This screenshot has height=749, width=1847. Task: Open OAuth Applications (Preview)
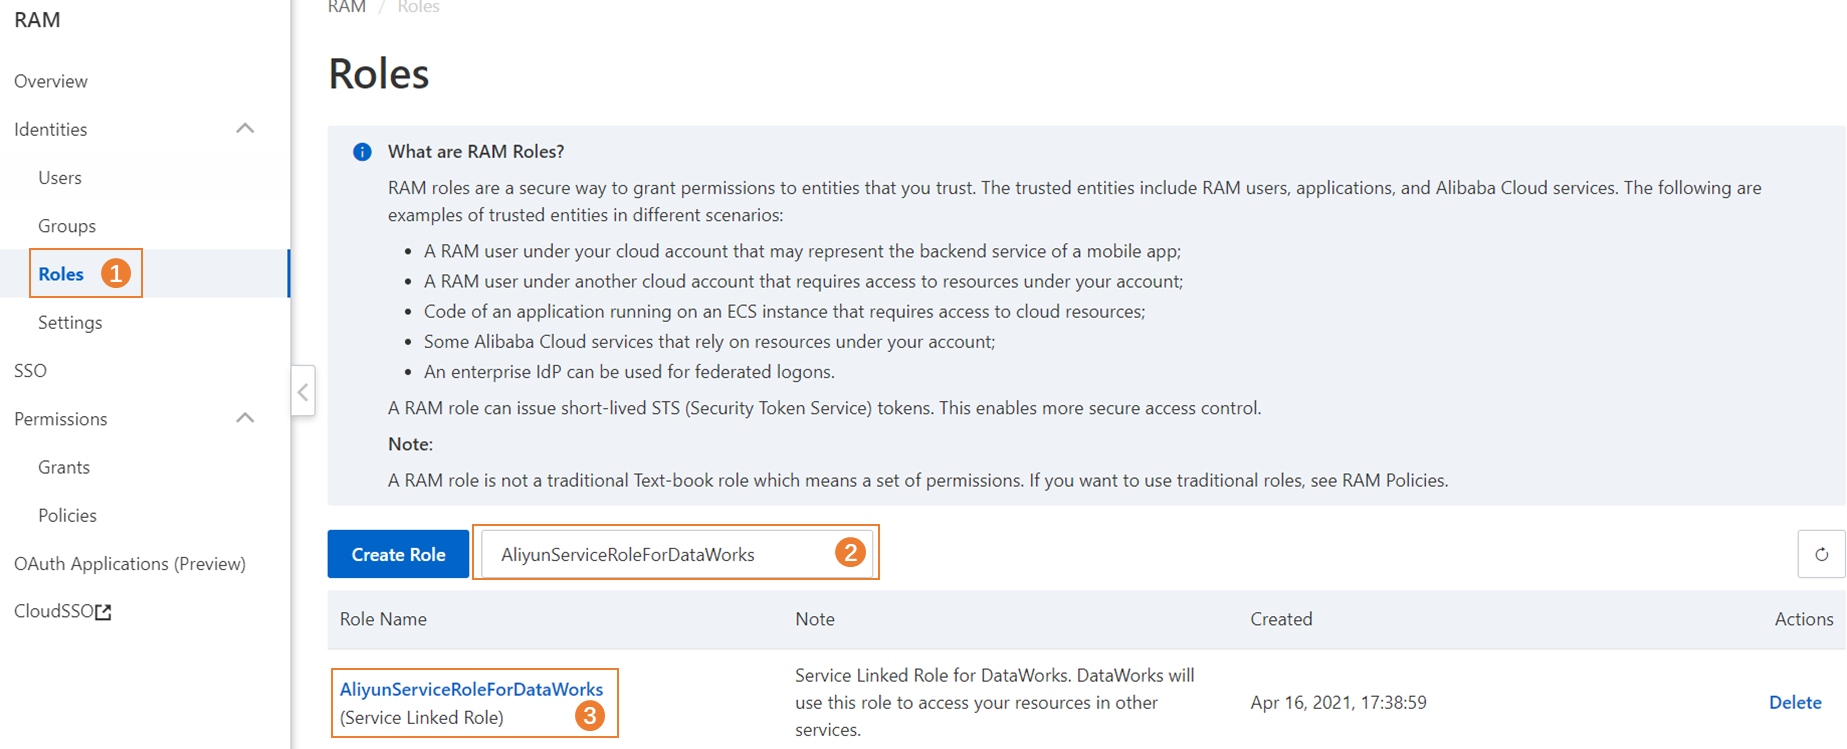click(130, 563)
